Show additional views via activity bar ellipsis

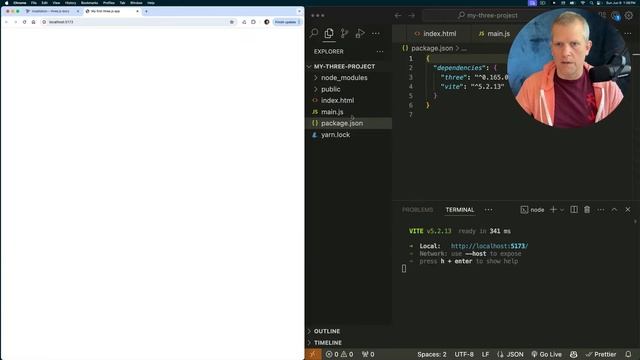pos(376,33)
